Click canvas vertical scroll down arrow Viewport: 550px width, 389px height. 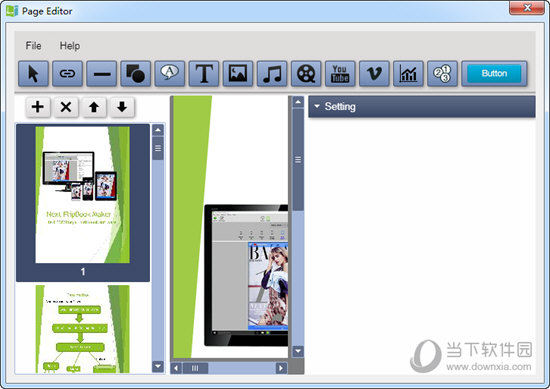click(298, 351)
